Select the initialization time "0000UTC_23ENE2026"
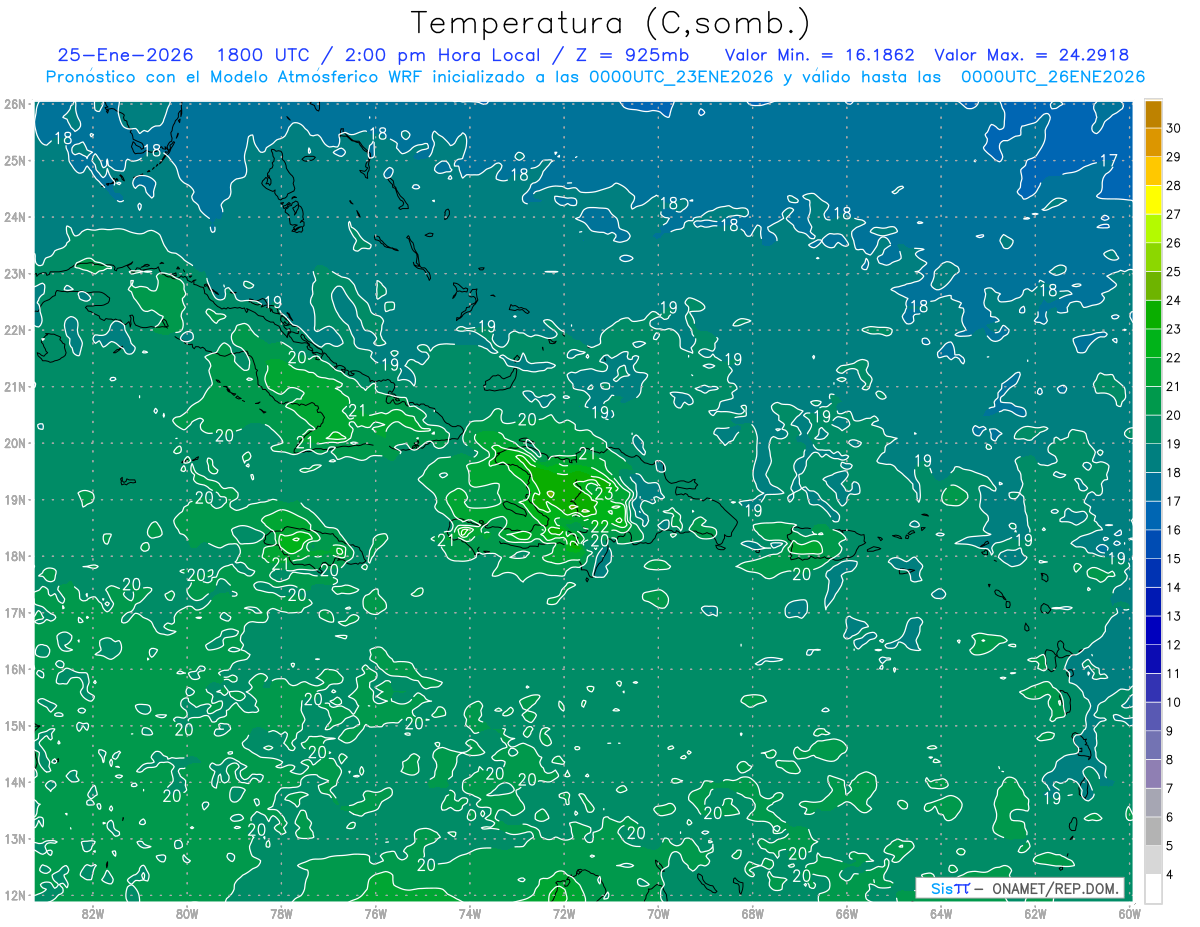 (x=680, y=77)
